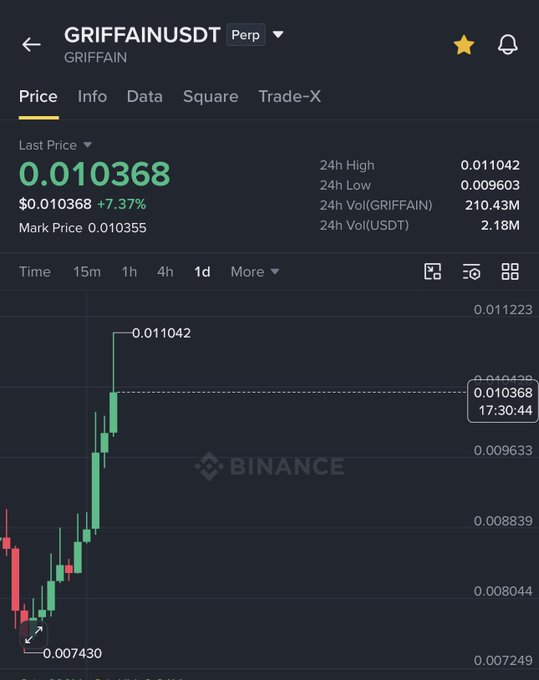Open the chart drawing tools icon
Image resolution: width=539 pixels, height=680 pixels.
(x=432, y=272)
